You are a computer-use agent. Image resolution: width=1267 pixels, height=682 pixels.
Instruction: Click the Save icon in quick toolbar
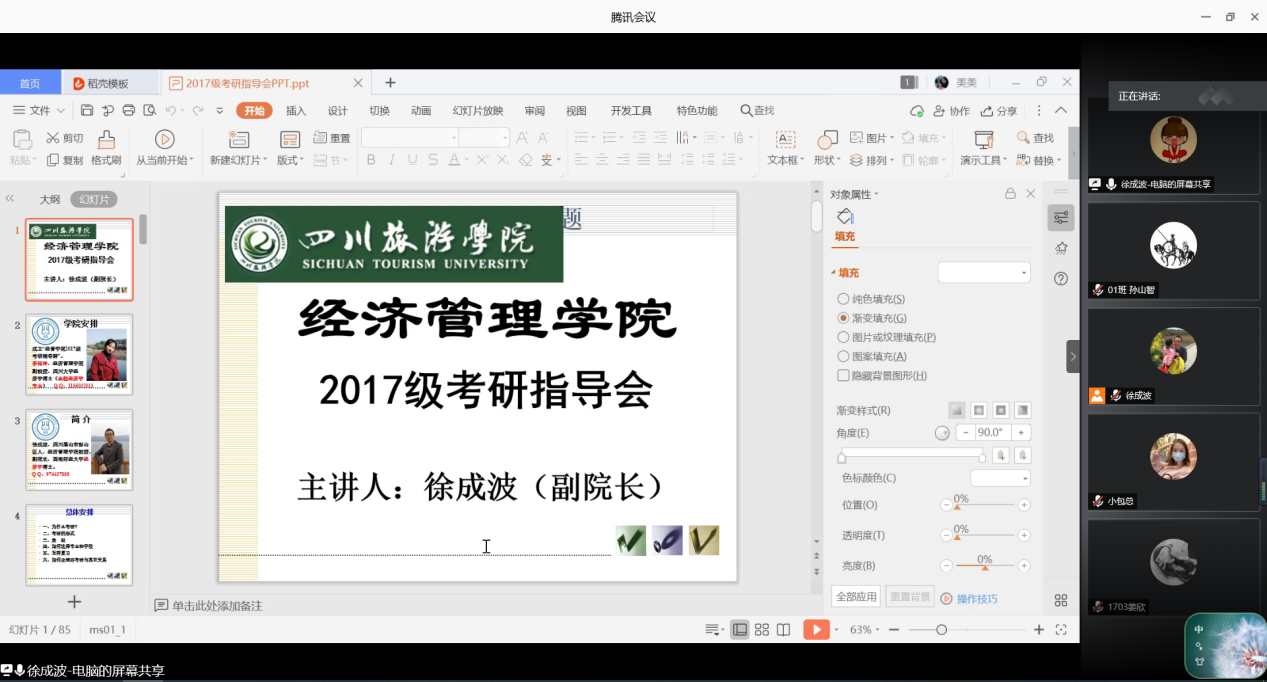click(x=87, y=110)
